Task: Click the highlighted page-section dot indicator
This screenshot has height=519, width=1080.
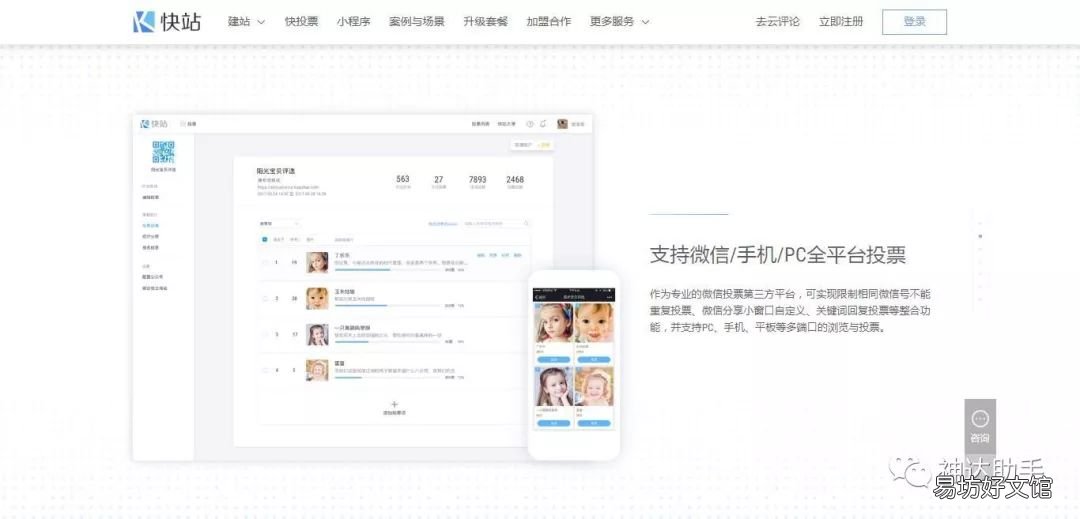Action: [x=981, y=236]
